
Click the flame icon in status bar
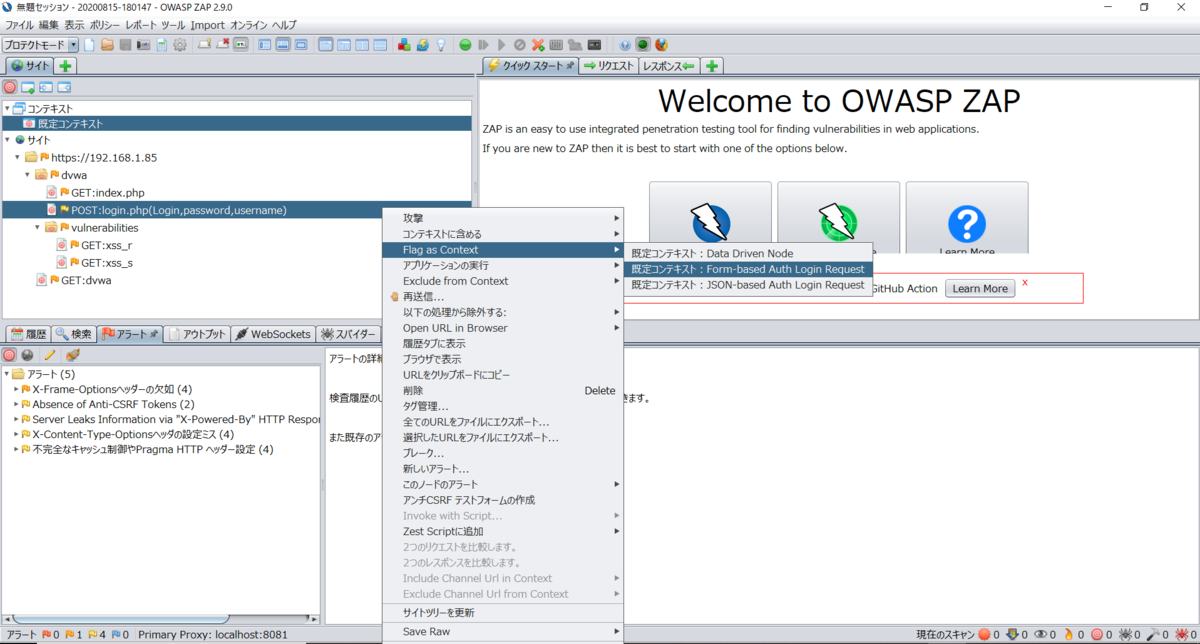pyautogui.click(x=1068, y=635)
